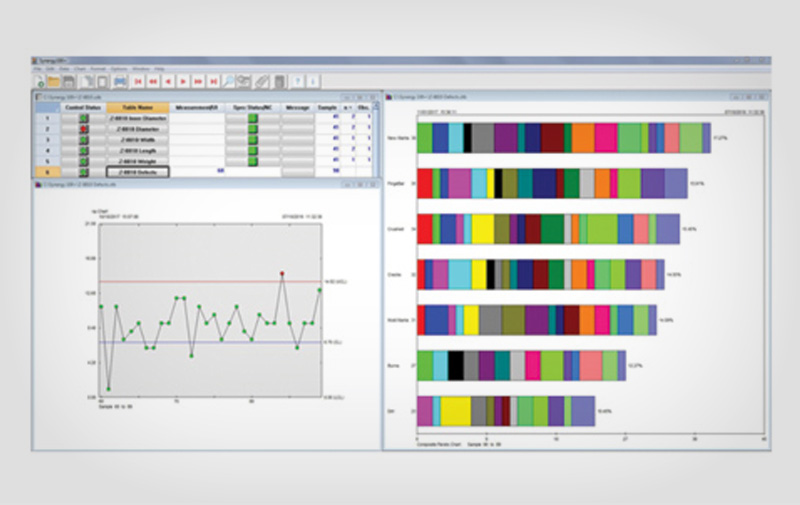
Task: Open the magnifier search tool
Action: point(229,82)
